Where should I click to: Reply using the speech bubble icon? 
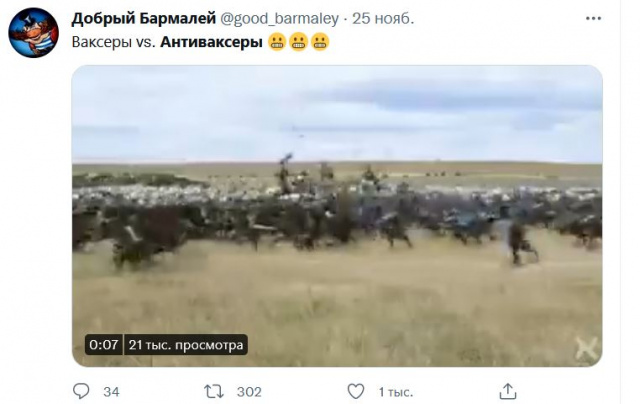point(81,391)
